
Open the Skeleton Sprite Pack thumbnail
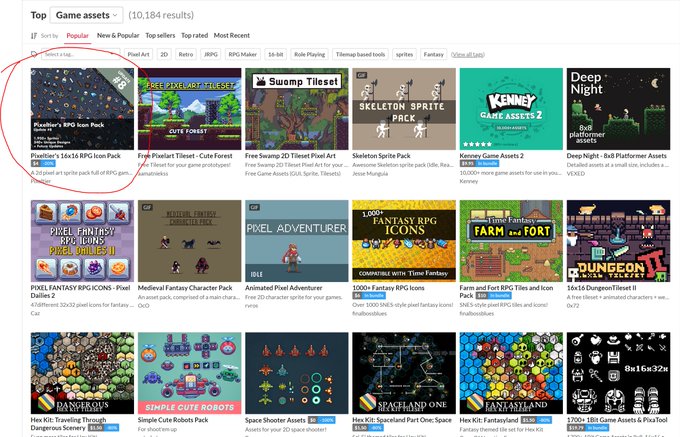(x=404, y=109)
